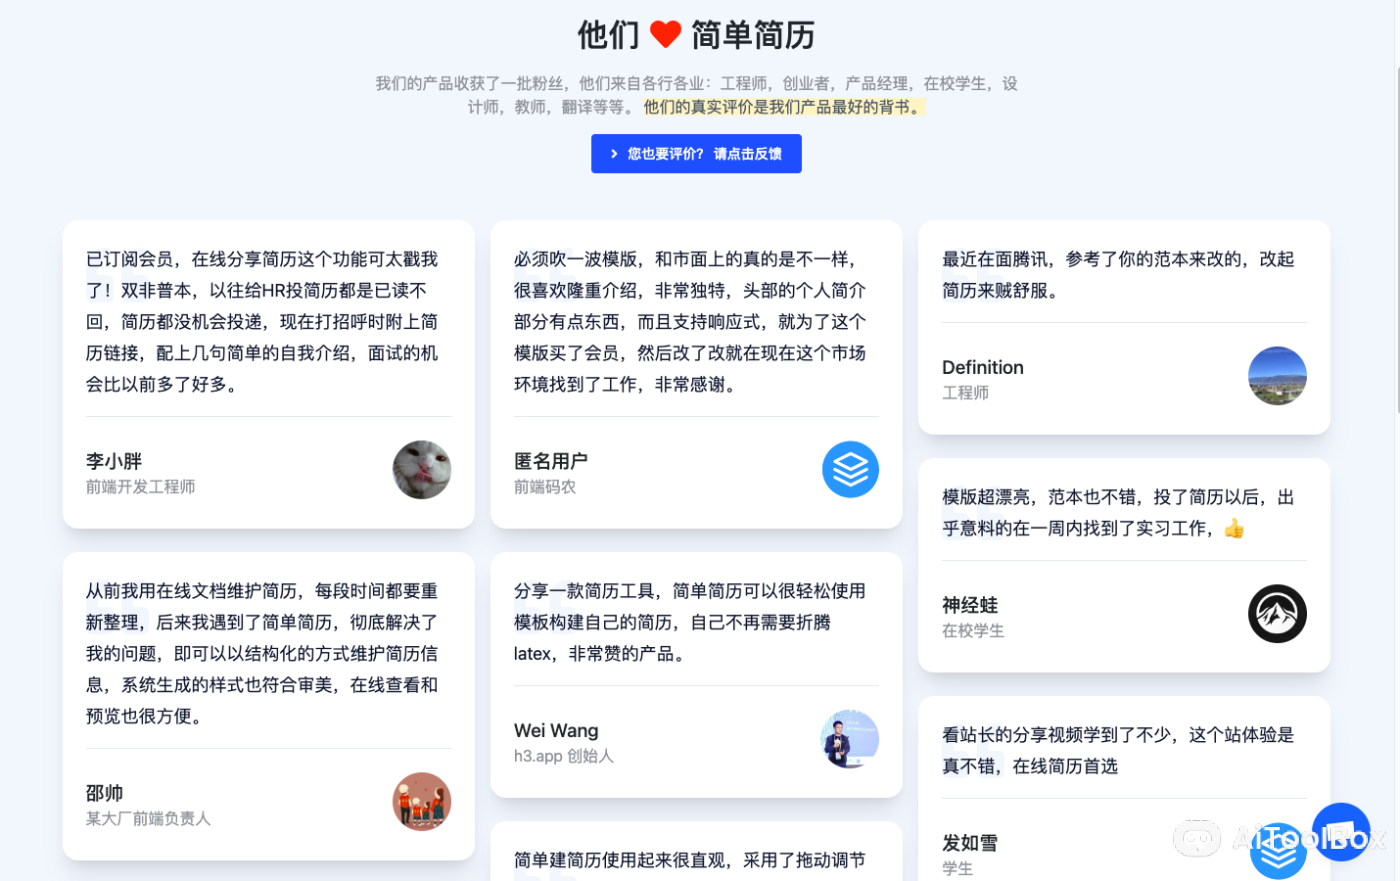Select the testimonial card mentioning 腾讯 interview
Image resolution: width=1400 pixels, height=881 pixels.
[1124, 327]
